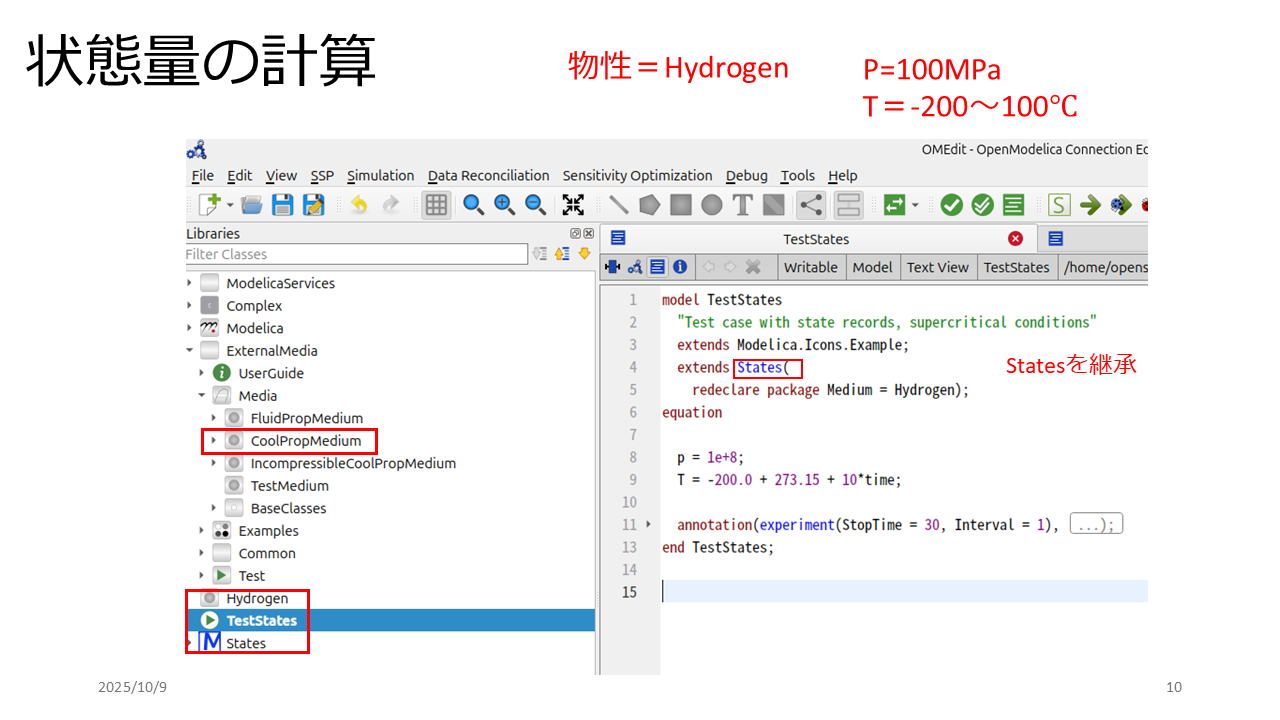
Task: Select the Ellipse shape tool
Action: 711,205
